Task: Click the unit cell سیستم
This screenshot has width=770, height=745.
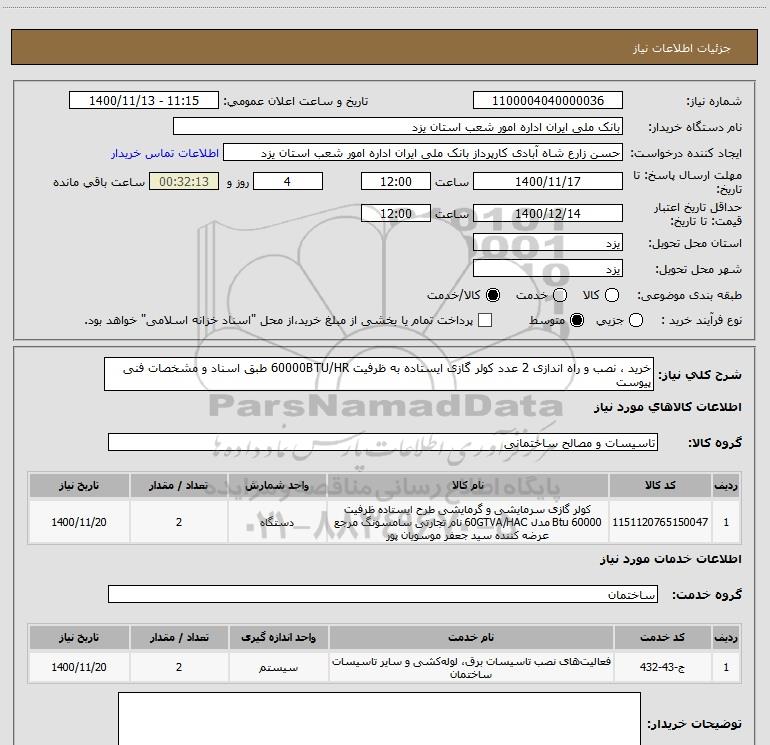Action: pos(278,667)
